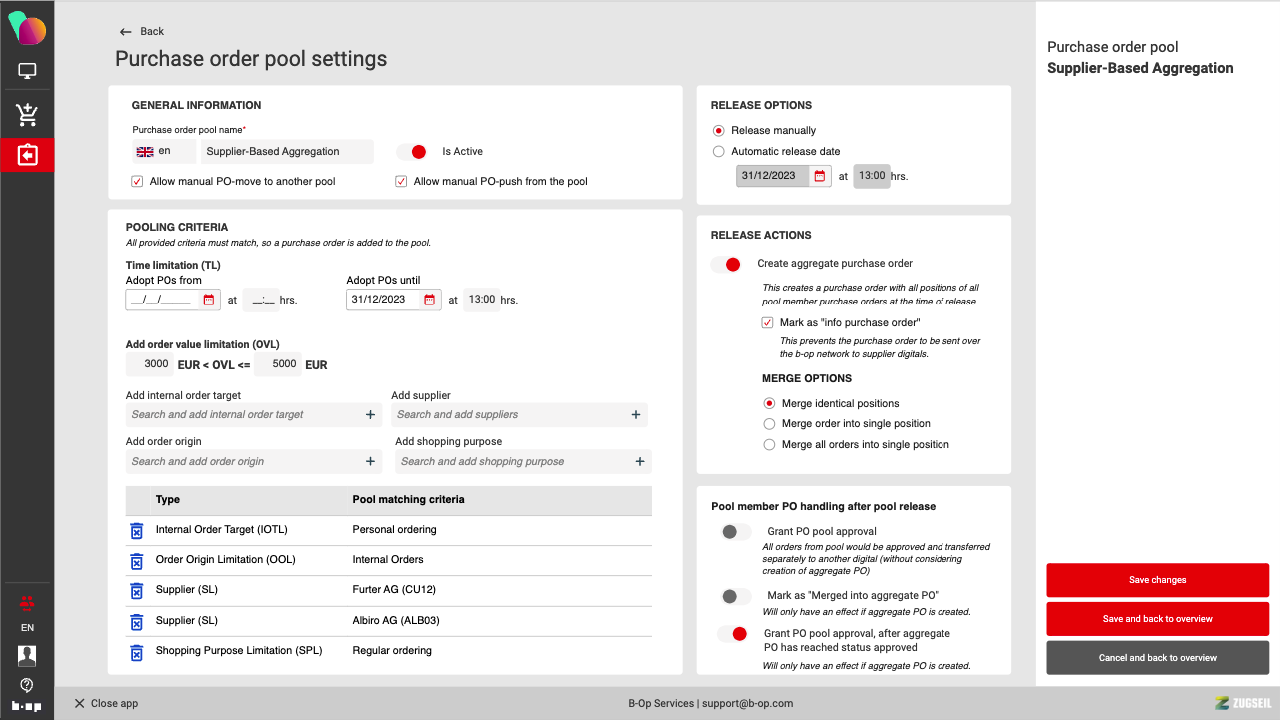The width and height of the screenshot is (1280, 720).
Task: Click Save changes button
Action: pos(1157,580)
